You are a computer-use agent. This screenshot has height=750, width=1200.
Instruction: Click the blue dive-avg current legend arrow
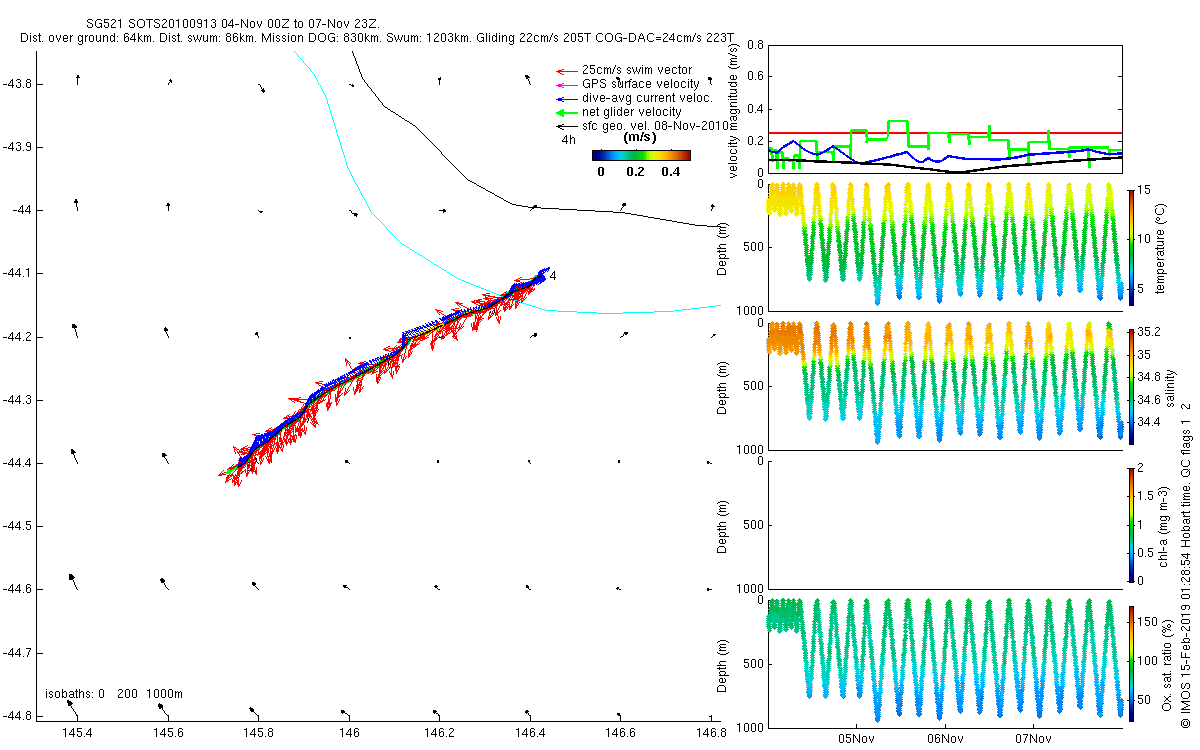566,99
